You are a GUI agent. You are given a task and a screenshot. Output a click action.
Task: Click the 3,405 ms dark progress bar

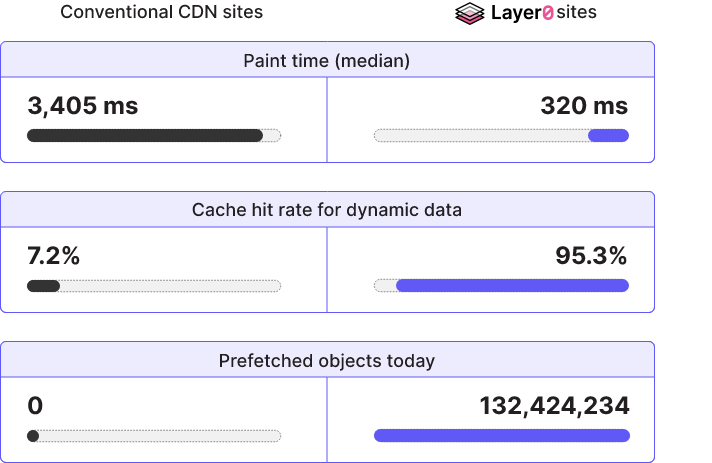point(145,135)
